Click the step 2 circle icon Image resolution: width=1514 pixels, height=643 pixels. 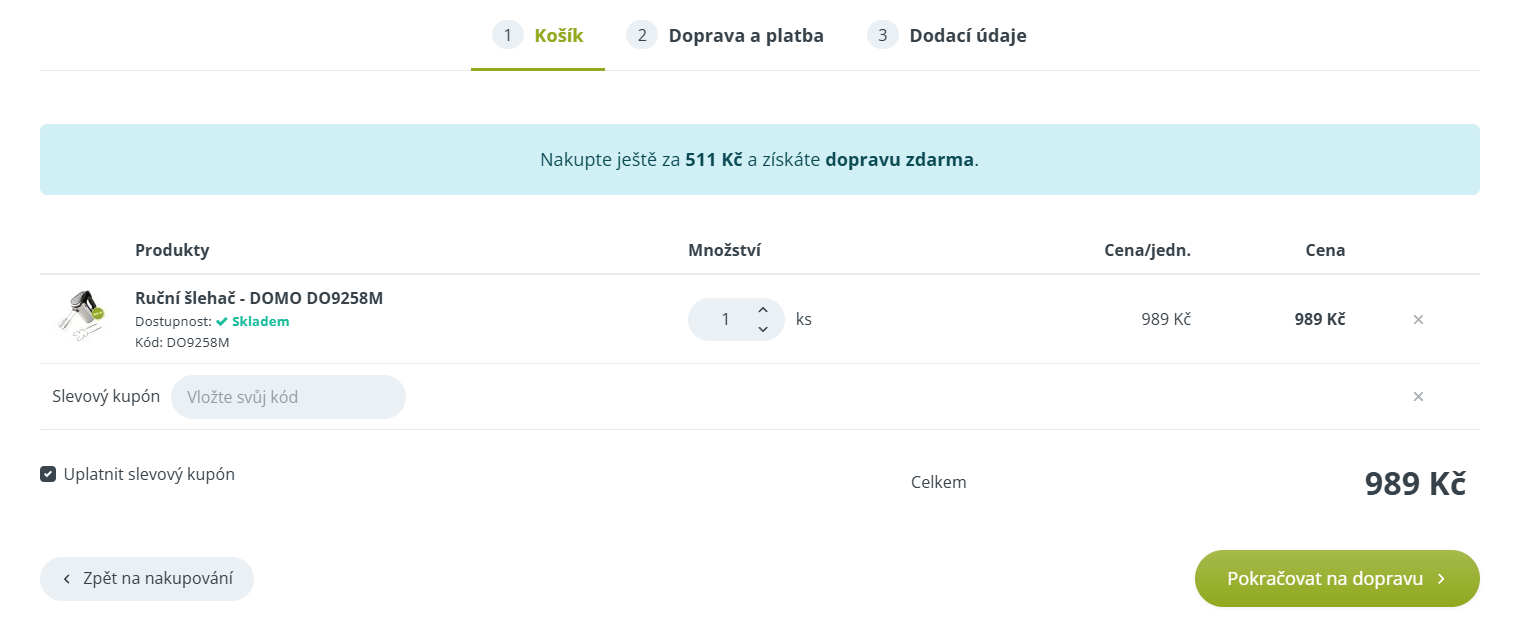[x=641, y=34]
